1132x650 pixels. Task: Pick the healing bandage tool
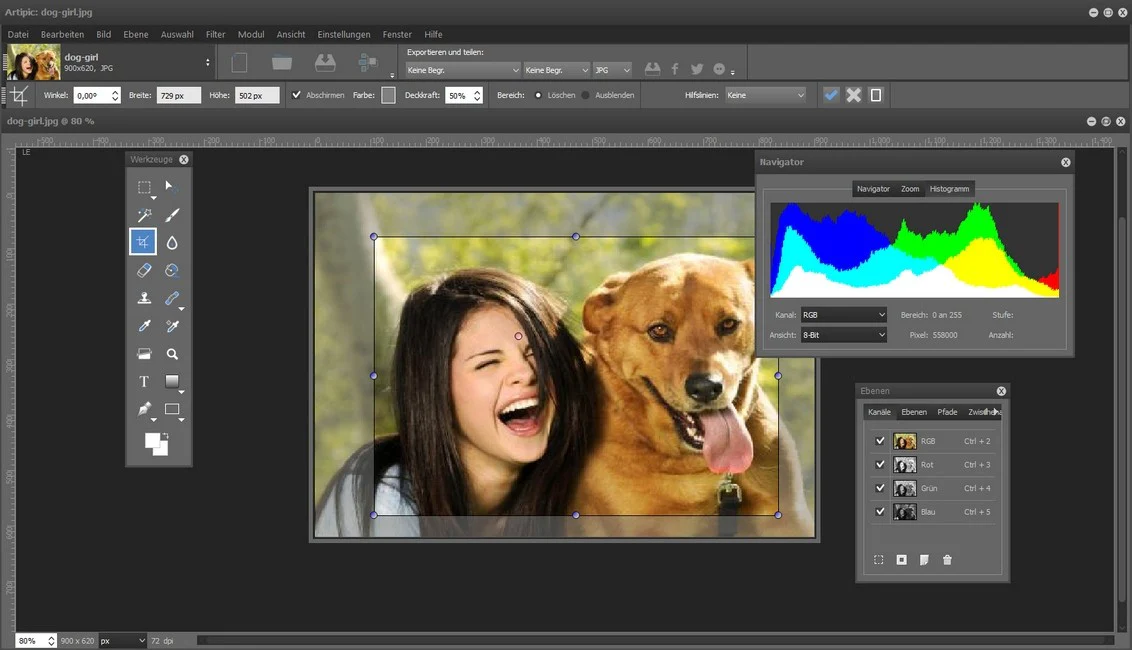point(172,298)
